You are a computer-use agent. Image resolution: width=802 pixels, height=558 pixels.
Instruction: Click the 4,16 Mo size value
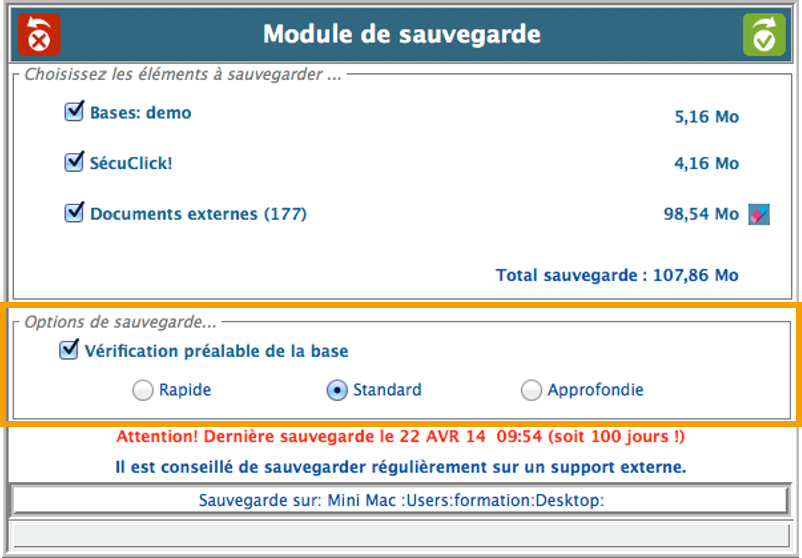tap(706, 164)
